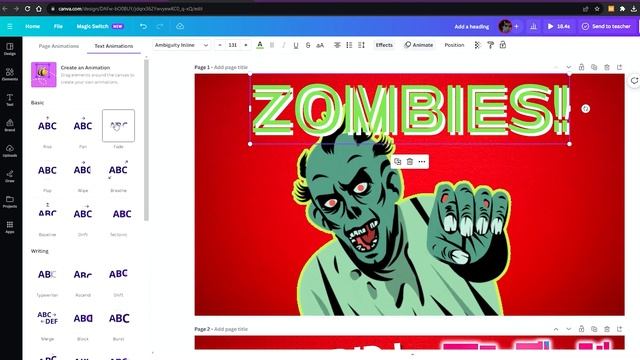640x360 pixels.
Task: Toggle bold formatting
Action: (x=272, y=45)
